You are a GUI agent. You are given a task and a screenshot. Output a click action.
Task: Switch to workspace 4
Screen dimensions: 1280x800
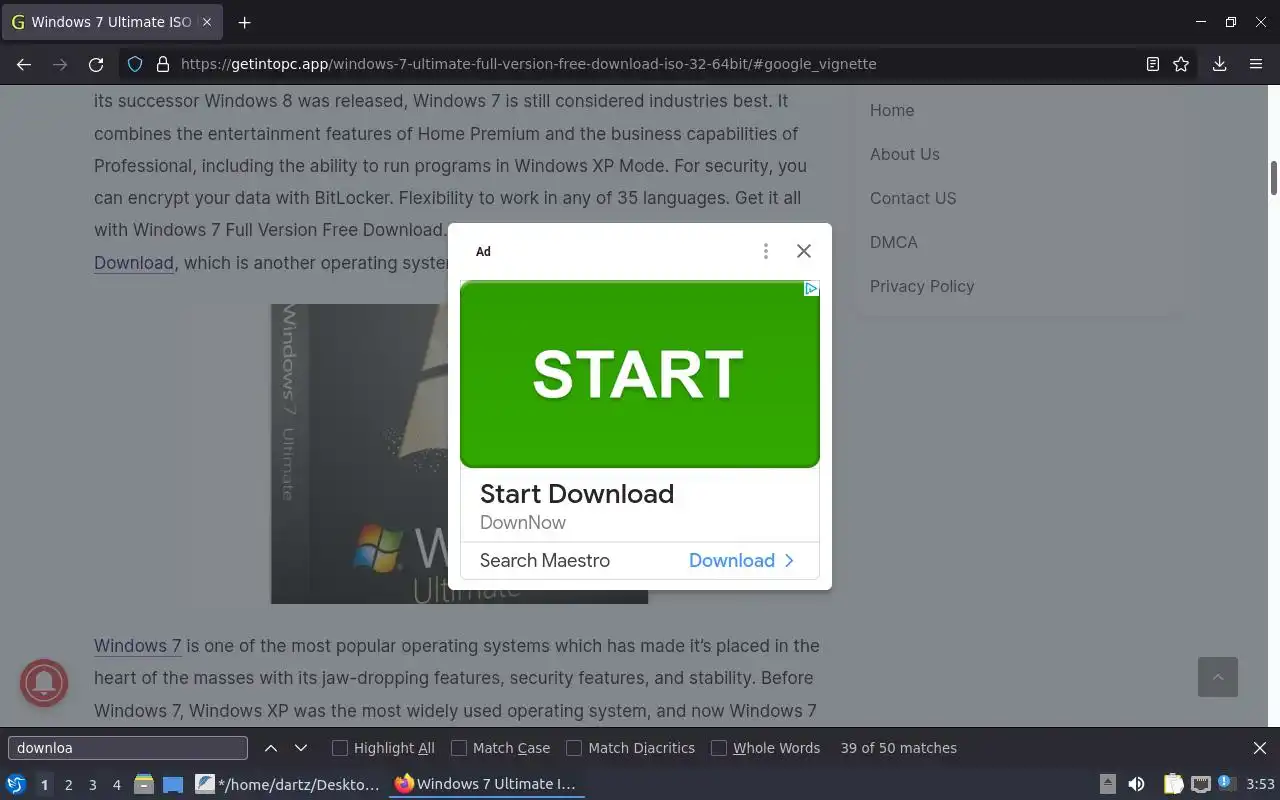[116, 785]
